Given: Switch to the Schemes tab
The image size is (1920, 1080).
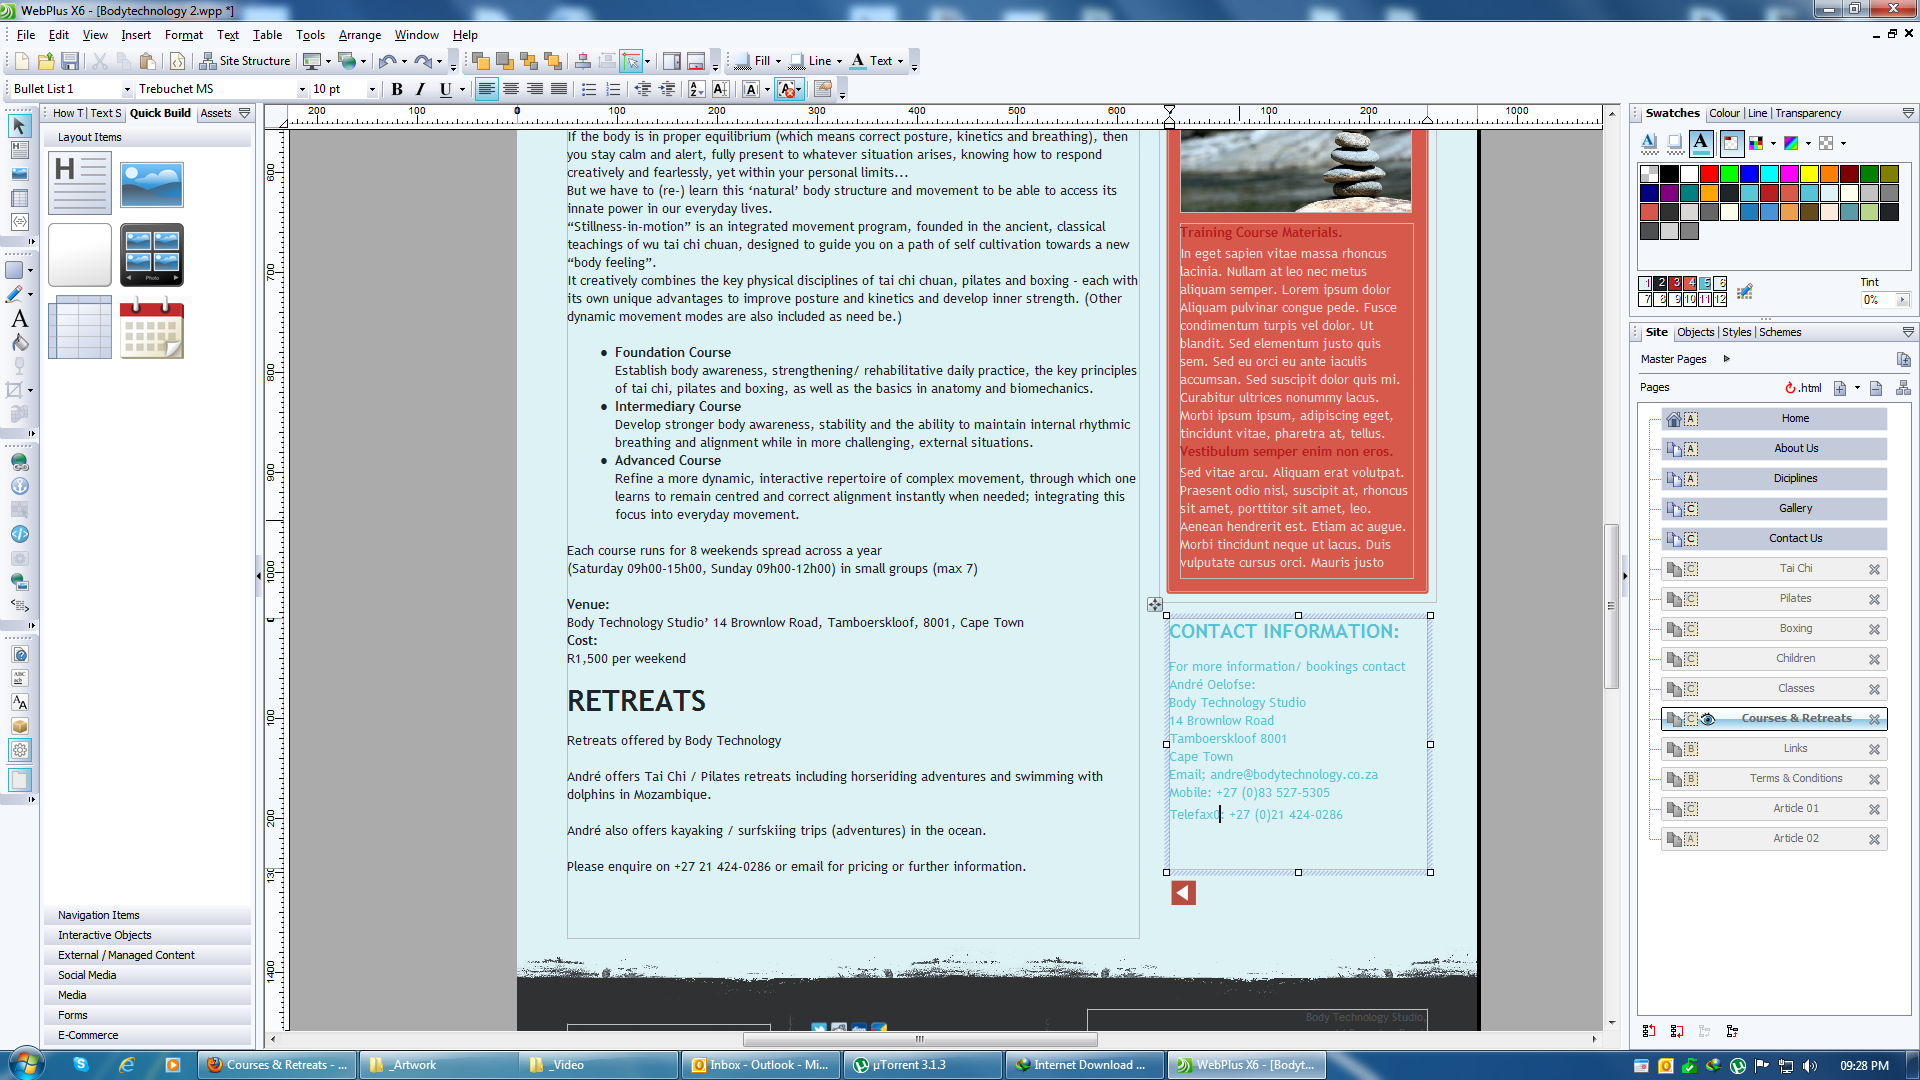Looking at the screenshot, I should [1780, 332].
